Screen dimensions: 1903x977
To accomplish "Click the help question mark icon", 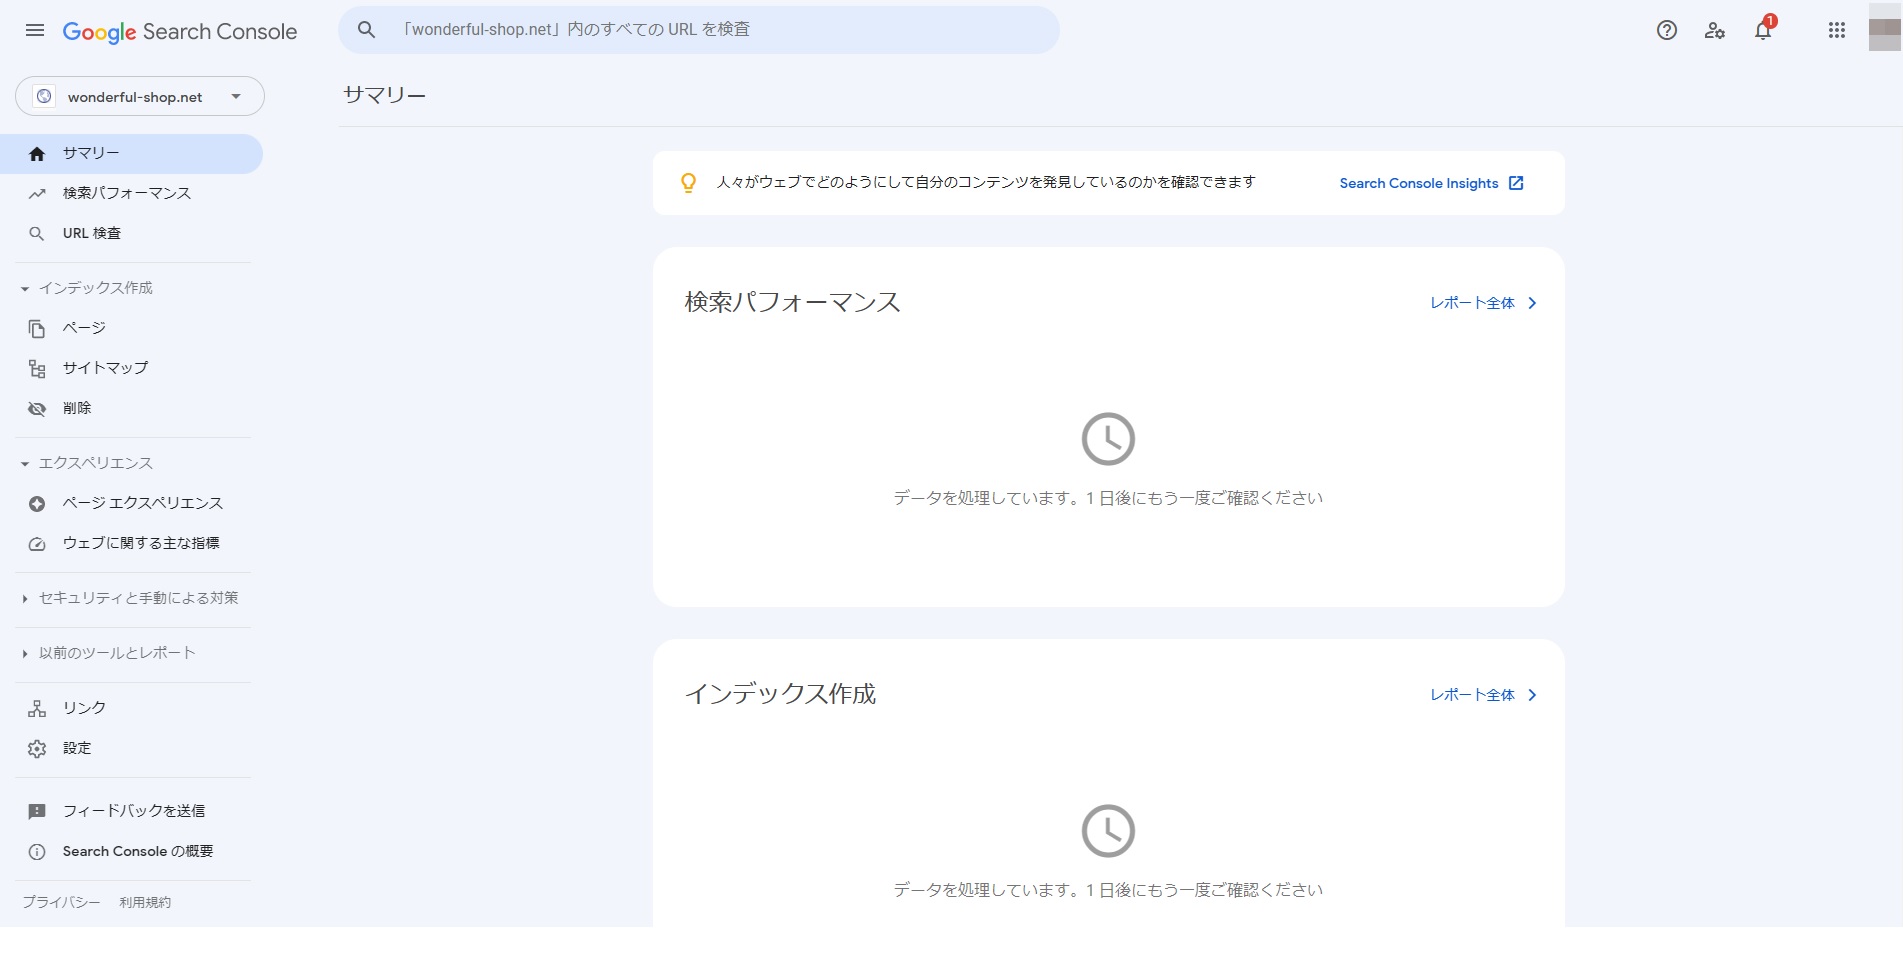I will point(1666,30).
